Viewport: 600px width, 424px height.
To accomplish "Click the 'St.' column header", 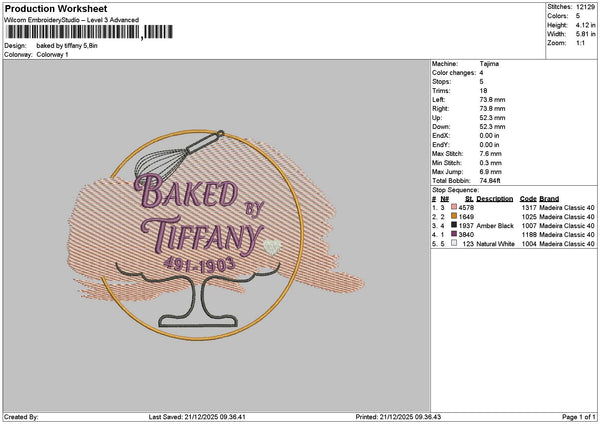I will 469,199.
